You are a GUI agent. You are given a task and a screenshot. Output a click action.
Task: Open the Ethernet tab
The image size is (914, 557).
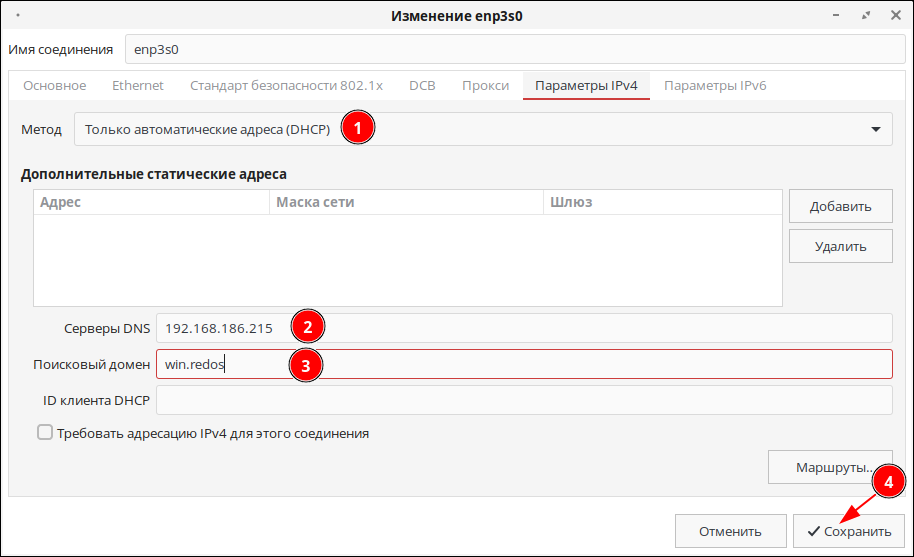137,86
